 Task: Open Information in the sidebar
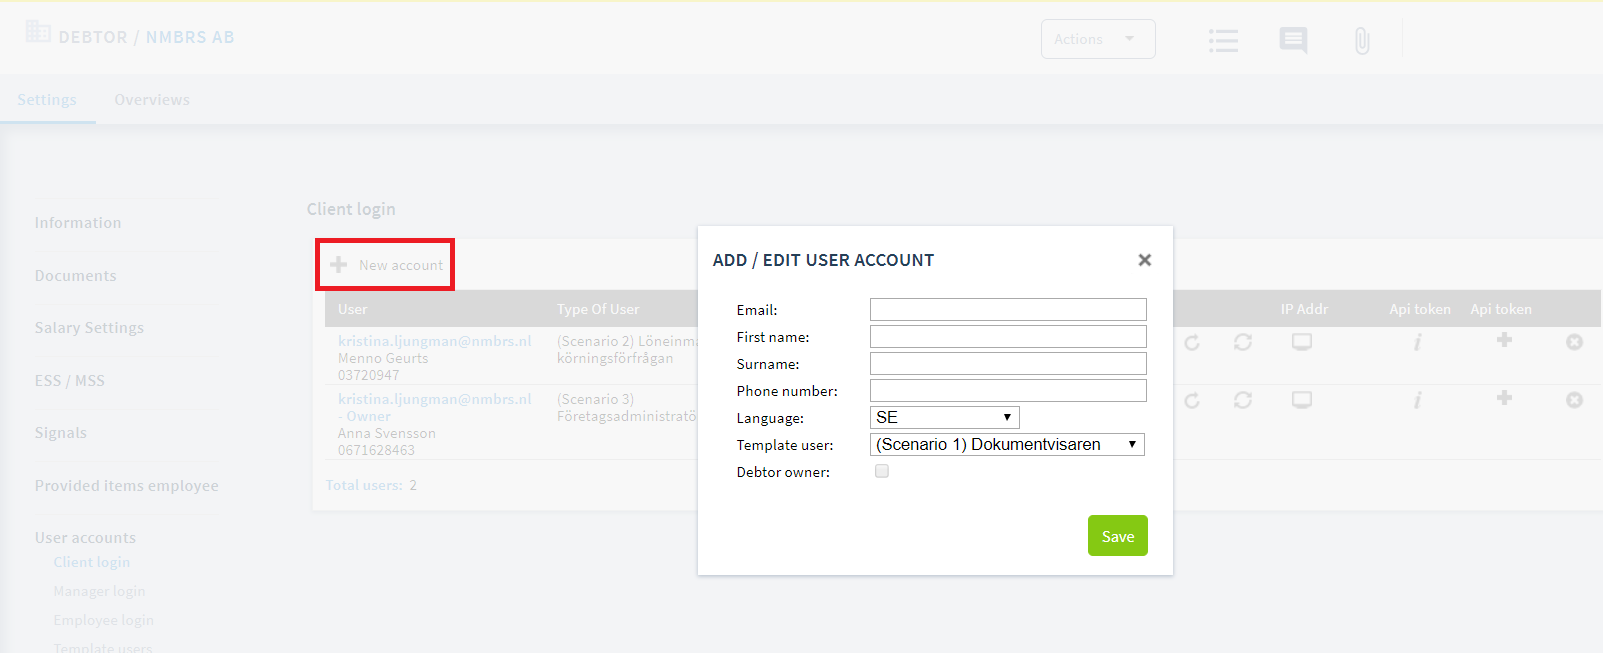[x=78, y=223]
